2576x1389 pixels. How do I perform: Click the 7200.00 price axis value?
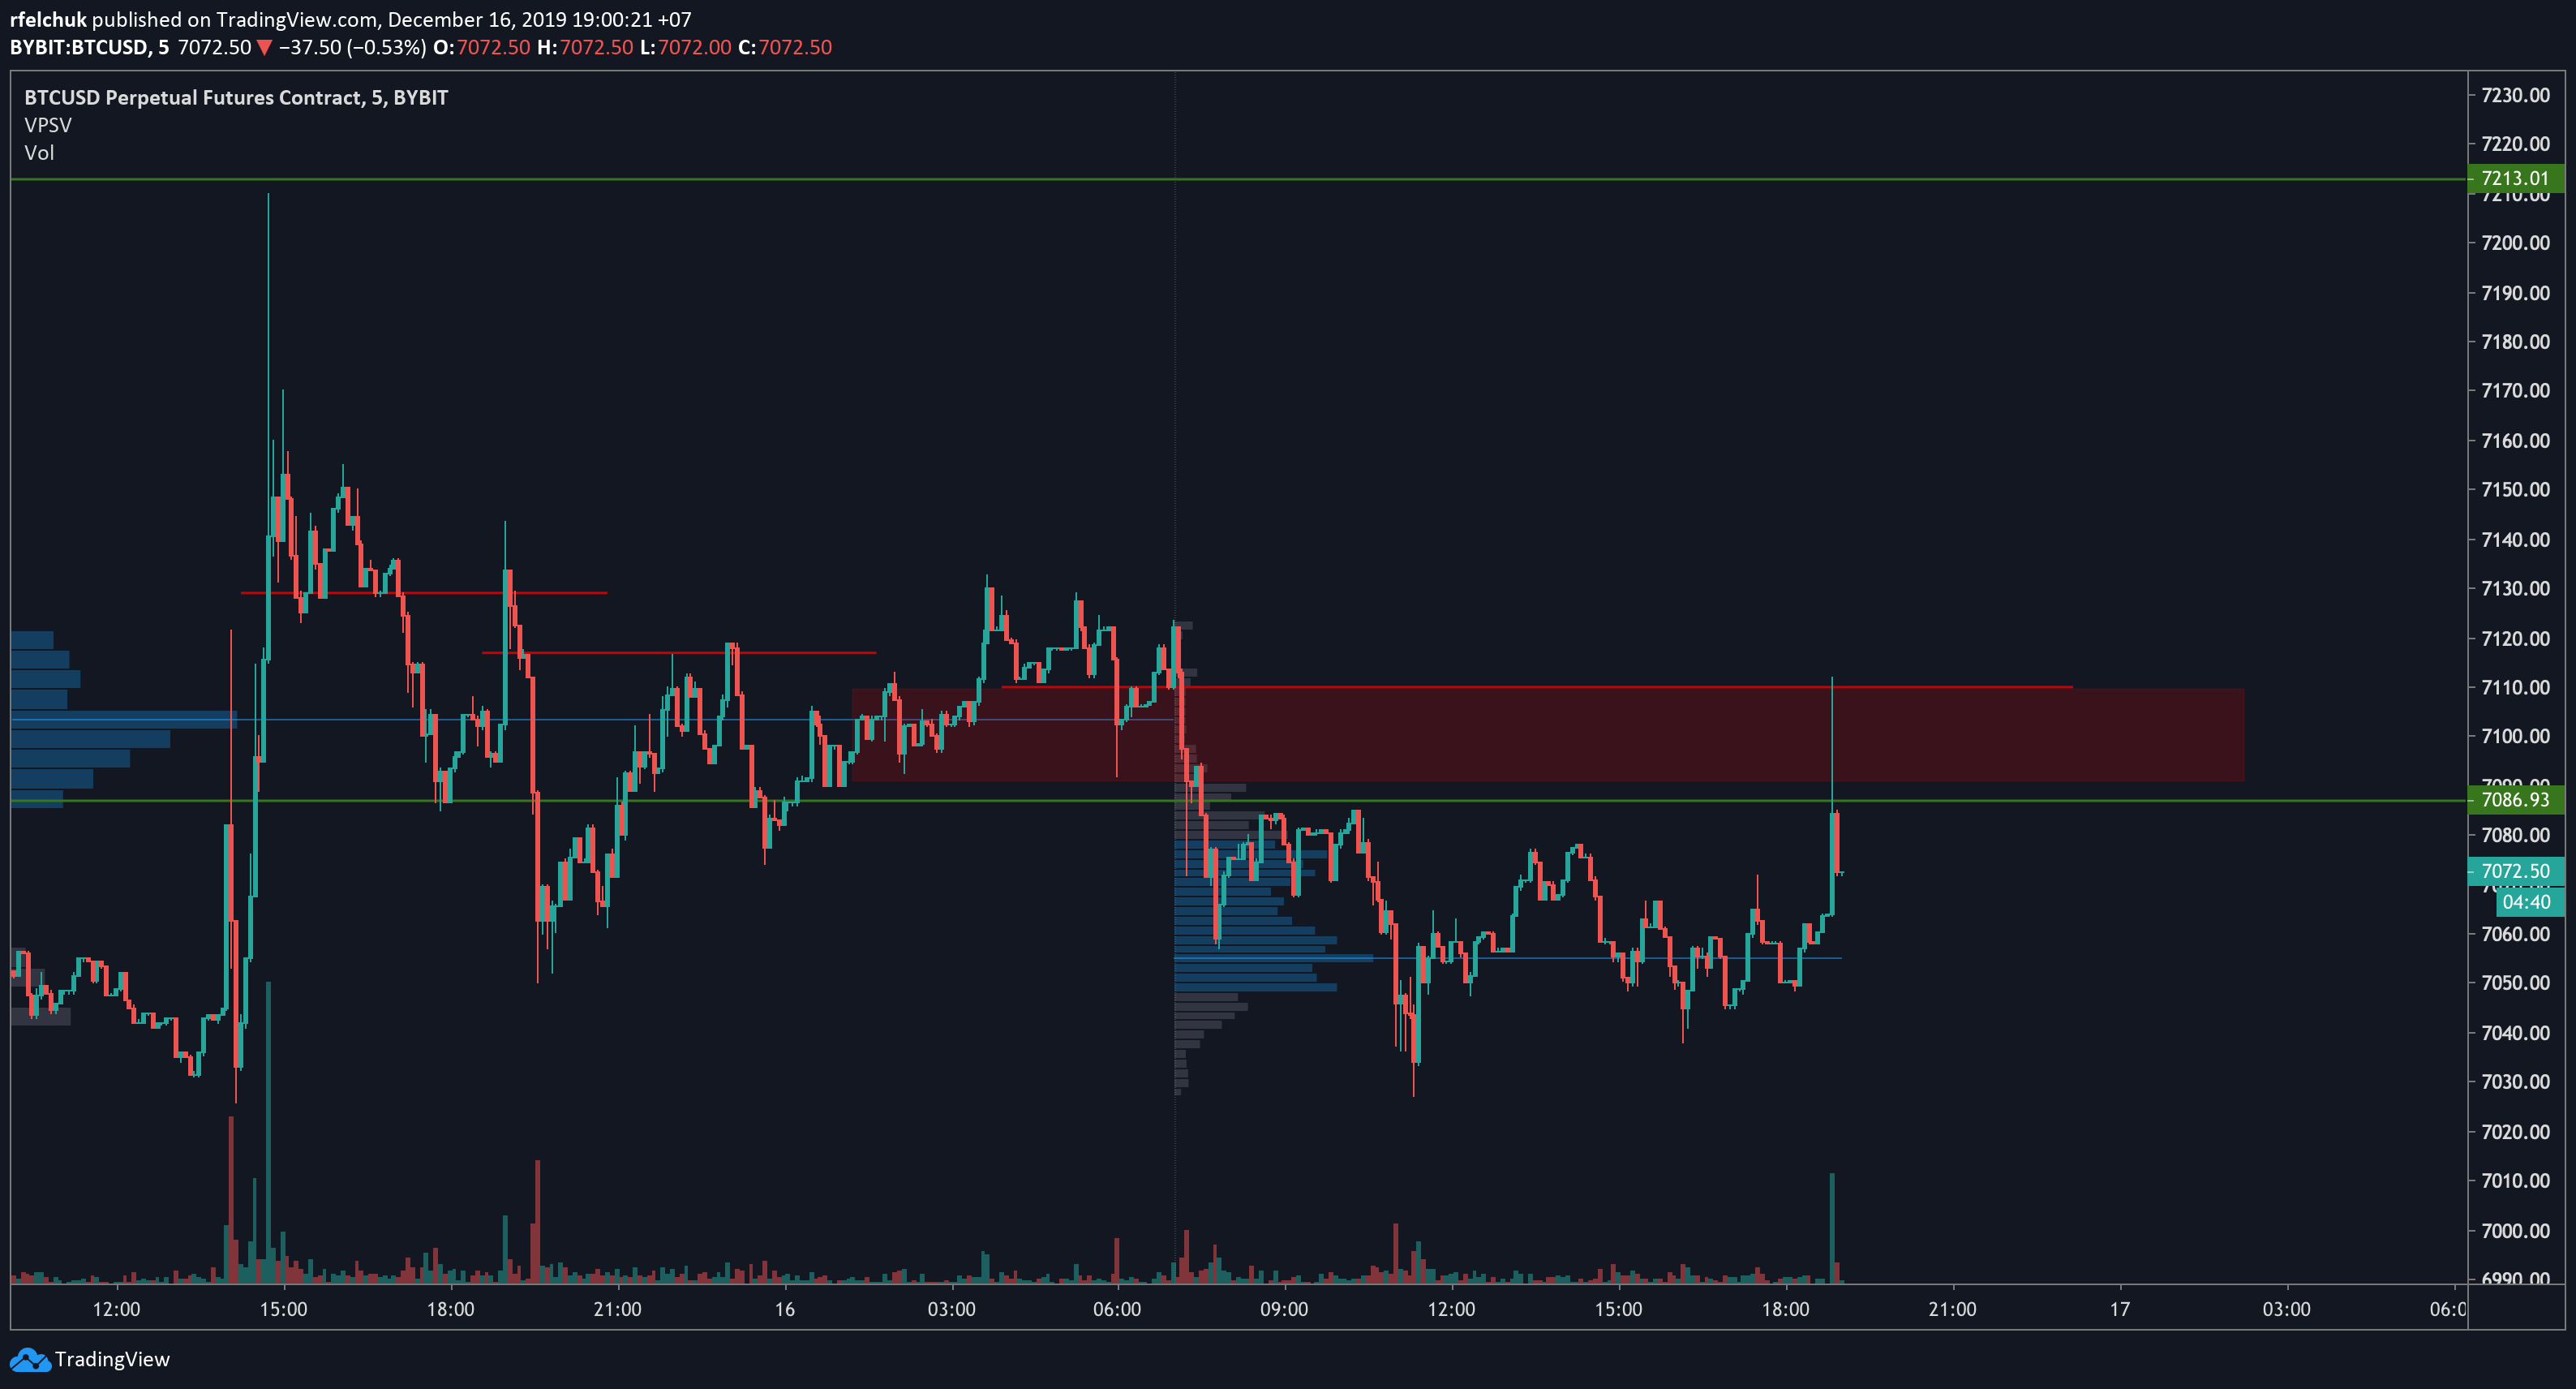2515,243
